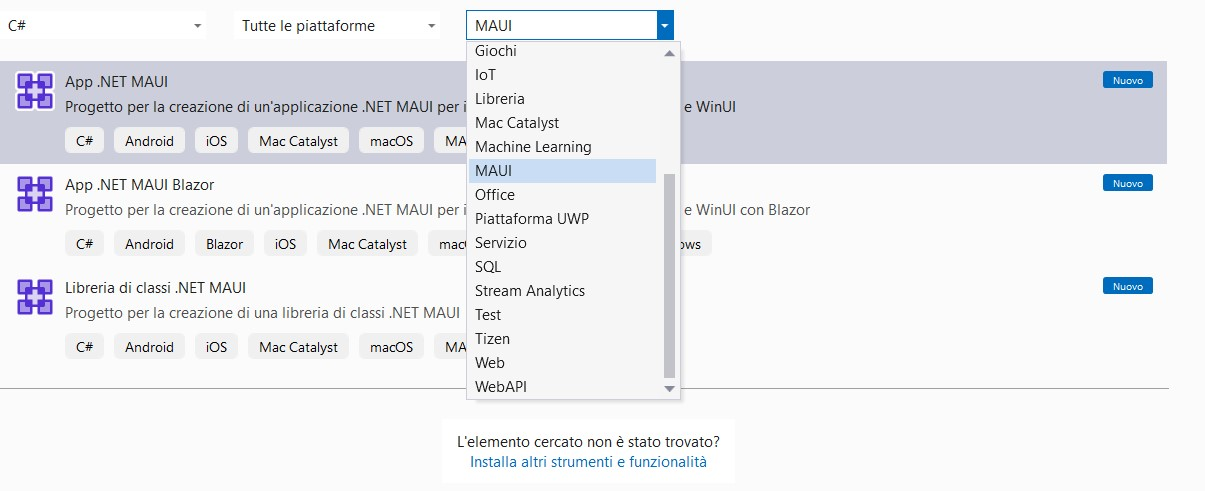Select Giochi in the project type list
Viewport: 1205px width, 491px height.
coord(563,51)
